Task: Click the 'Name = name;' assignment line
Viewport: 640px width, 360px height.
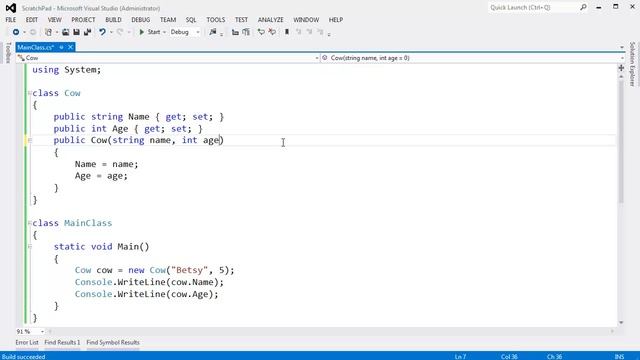Action: 107,164
